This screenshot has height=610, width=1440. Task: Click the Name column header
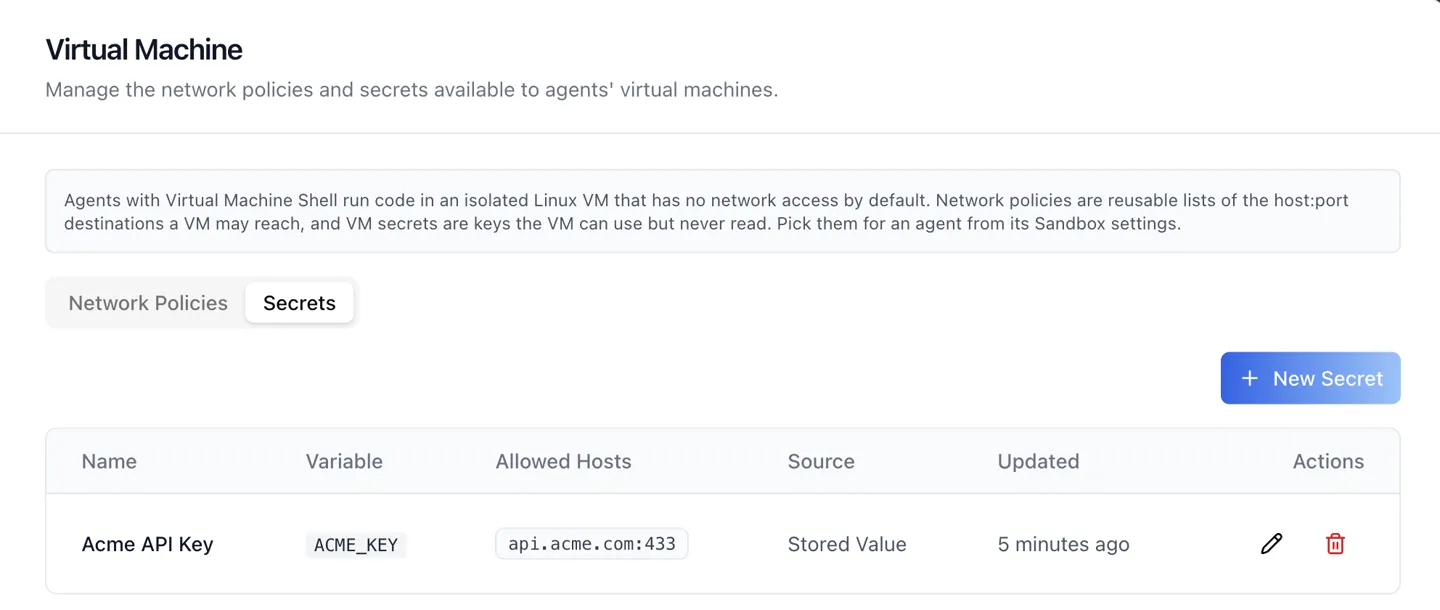point(109,461)
